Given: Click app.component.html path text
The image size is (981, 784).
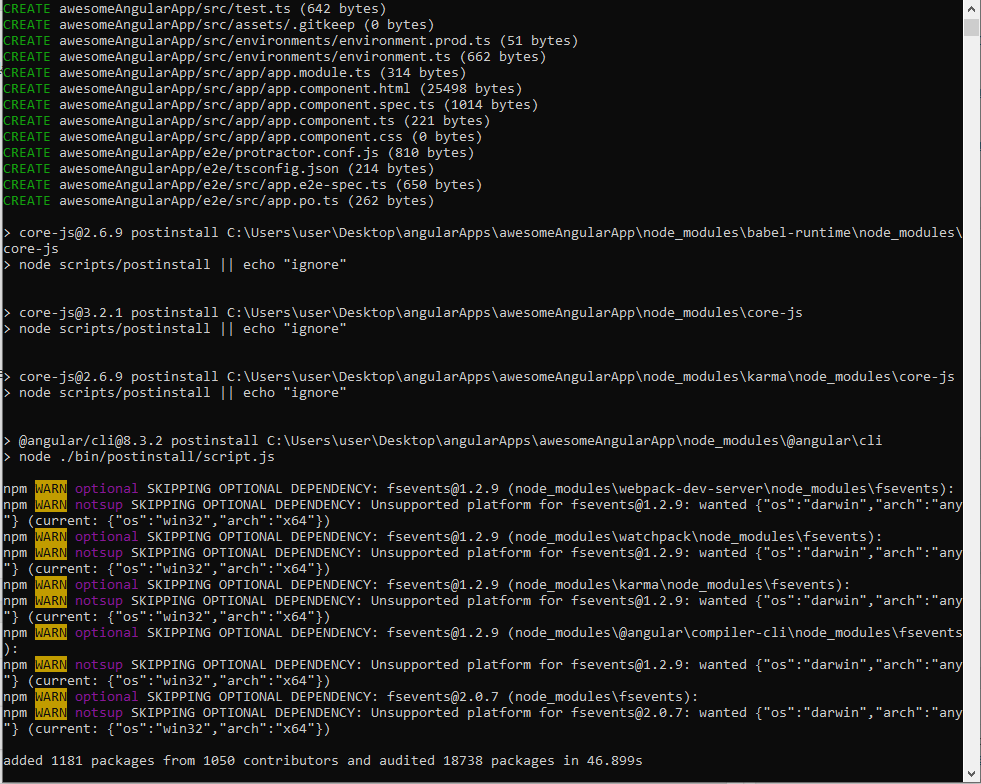Looking at the screenshot, I should tap(235, 89).
